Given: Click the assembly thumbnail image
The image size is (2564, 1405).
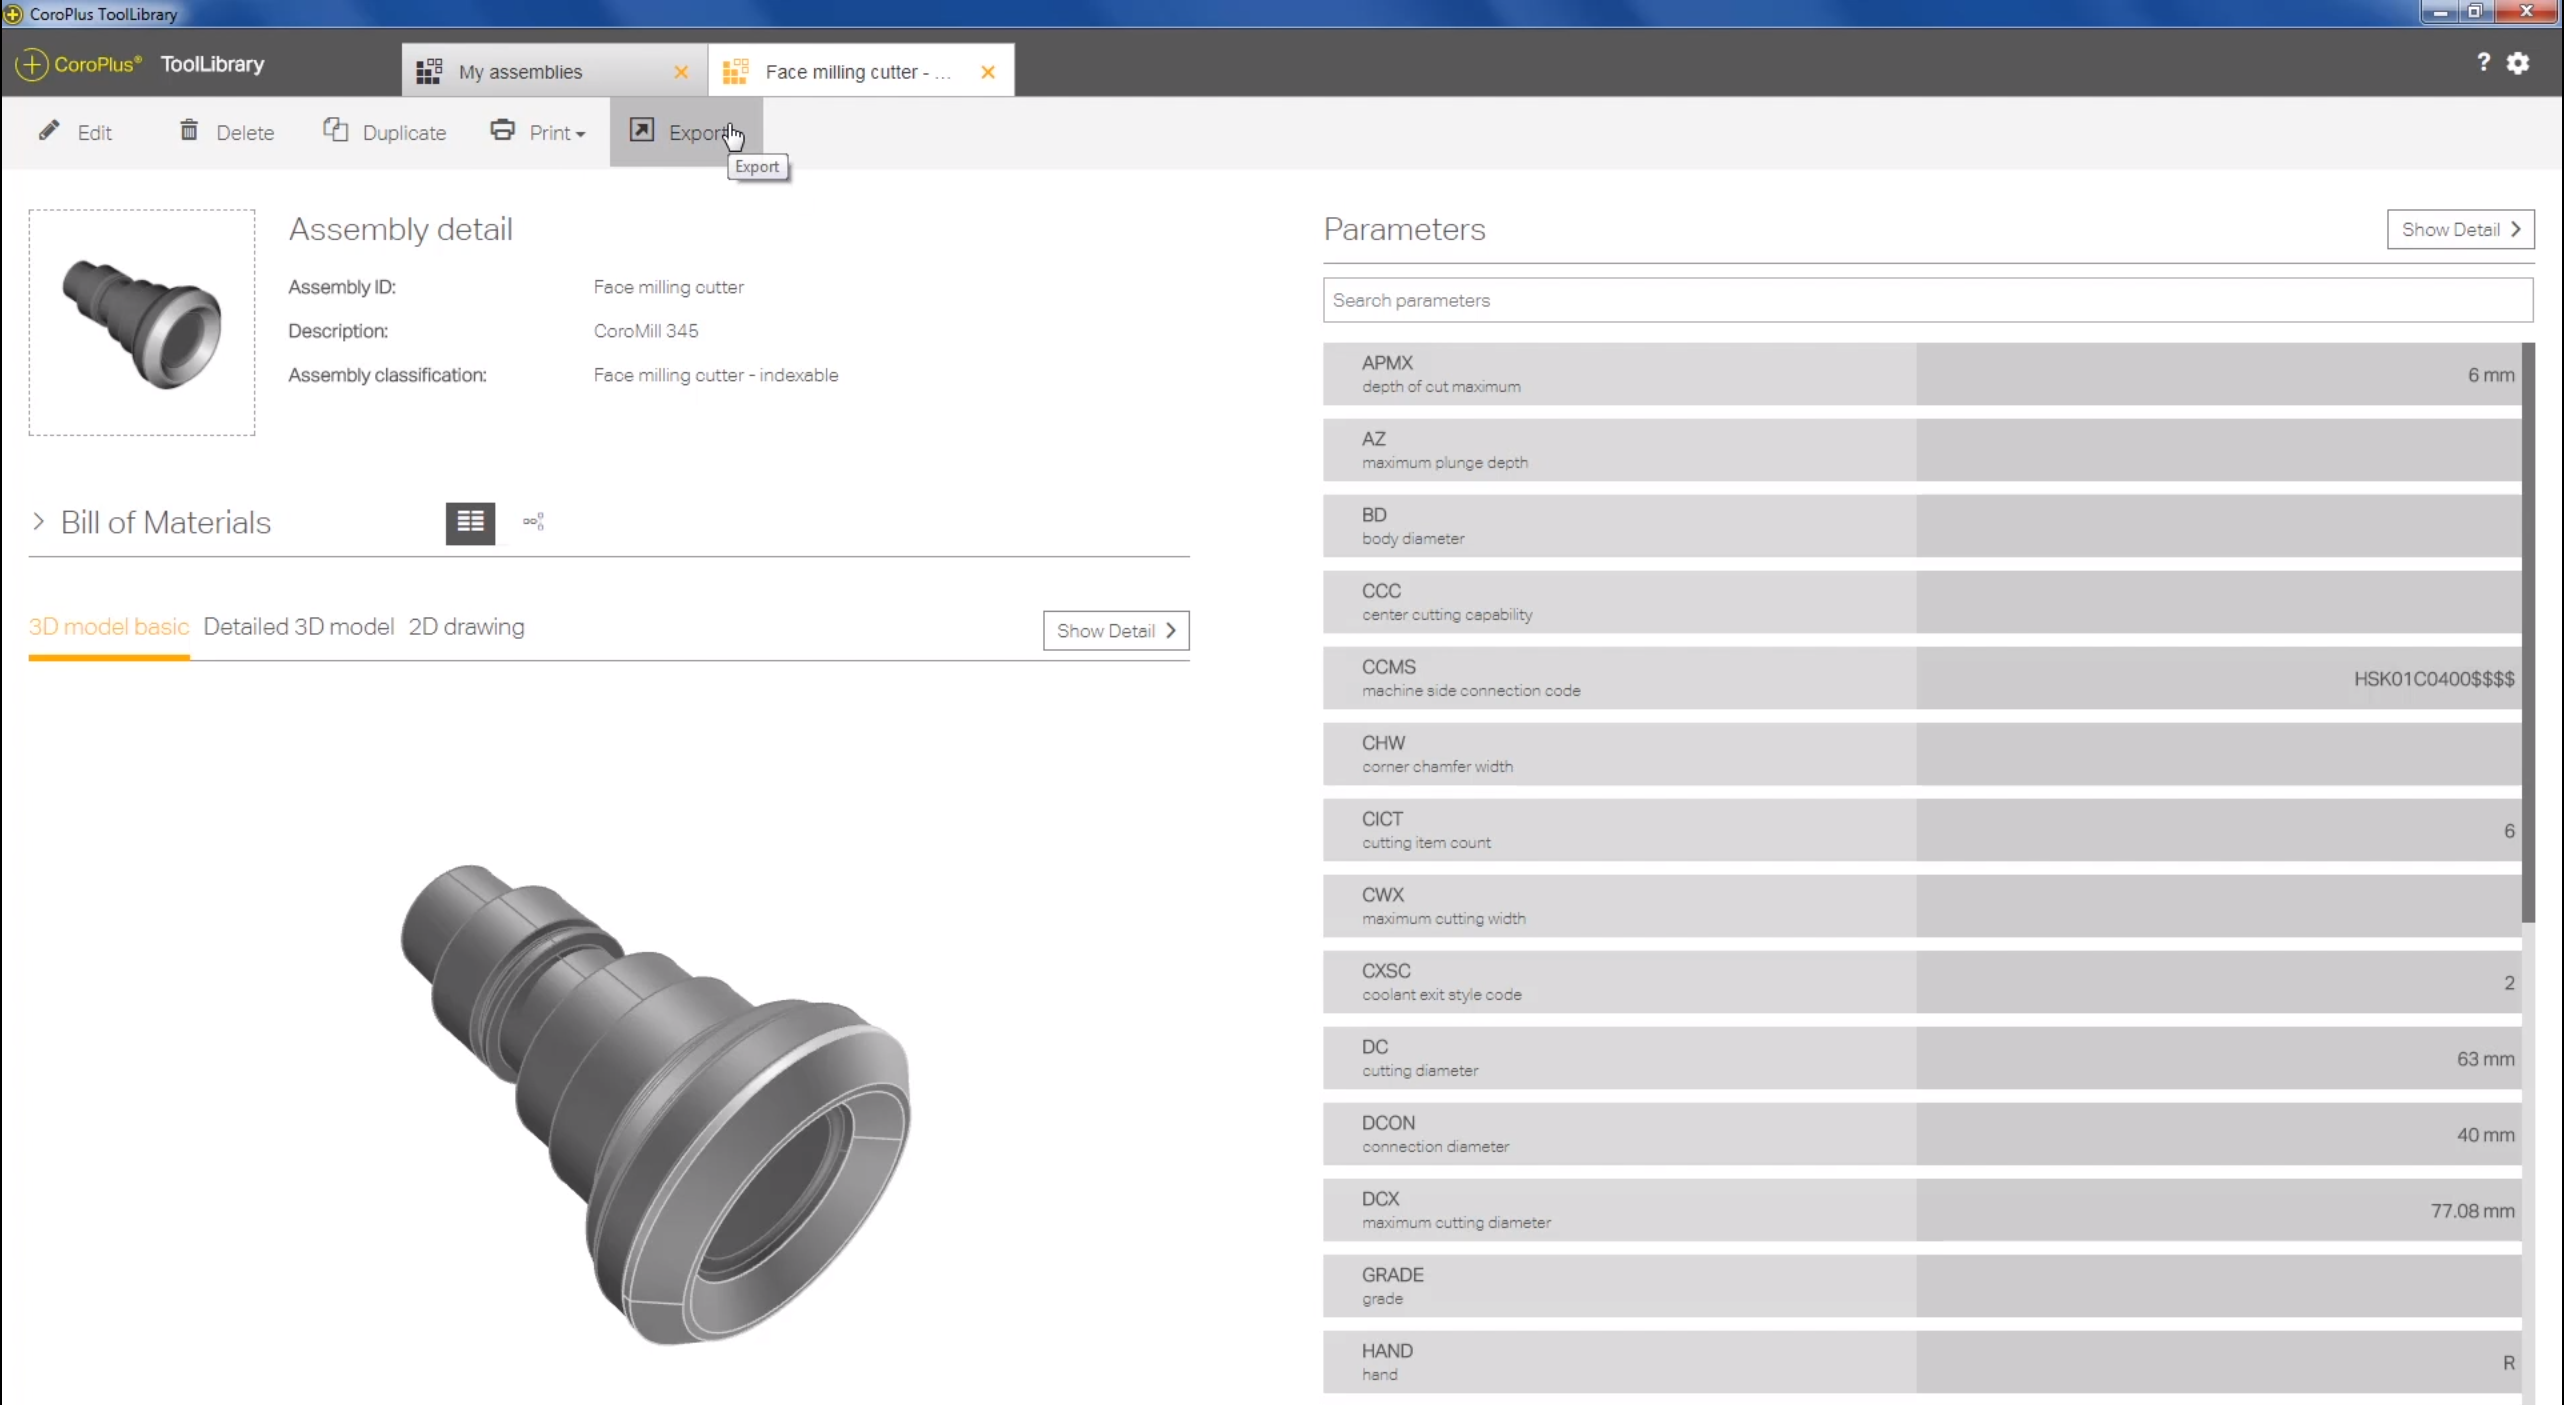Looking at the screenshot, I should [142, 323].
